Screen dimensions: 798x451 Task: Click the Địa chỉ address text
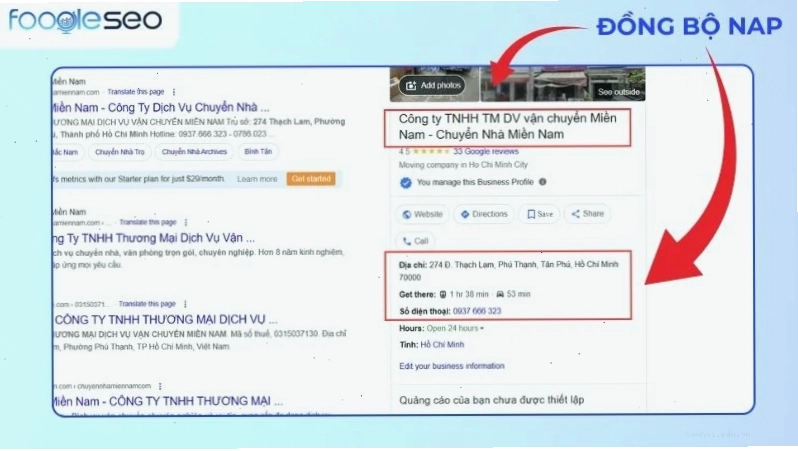pos(508,271)
